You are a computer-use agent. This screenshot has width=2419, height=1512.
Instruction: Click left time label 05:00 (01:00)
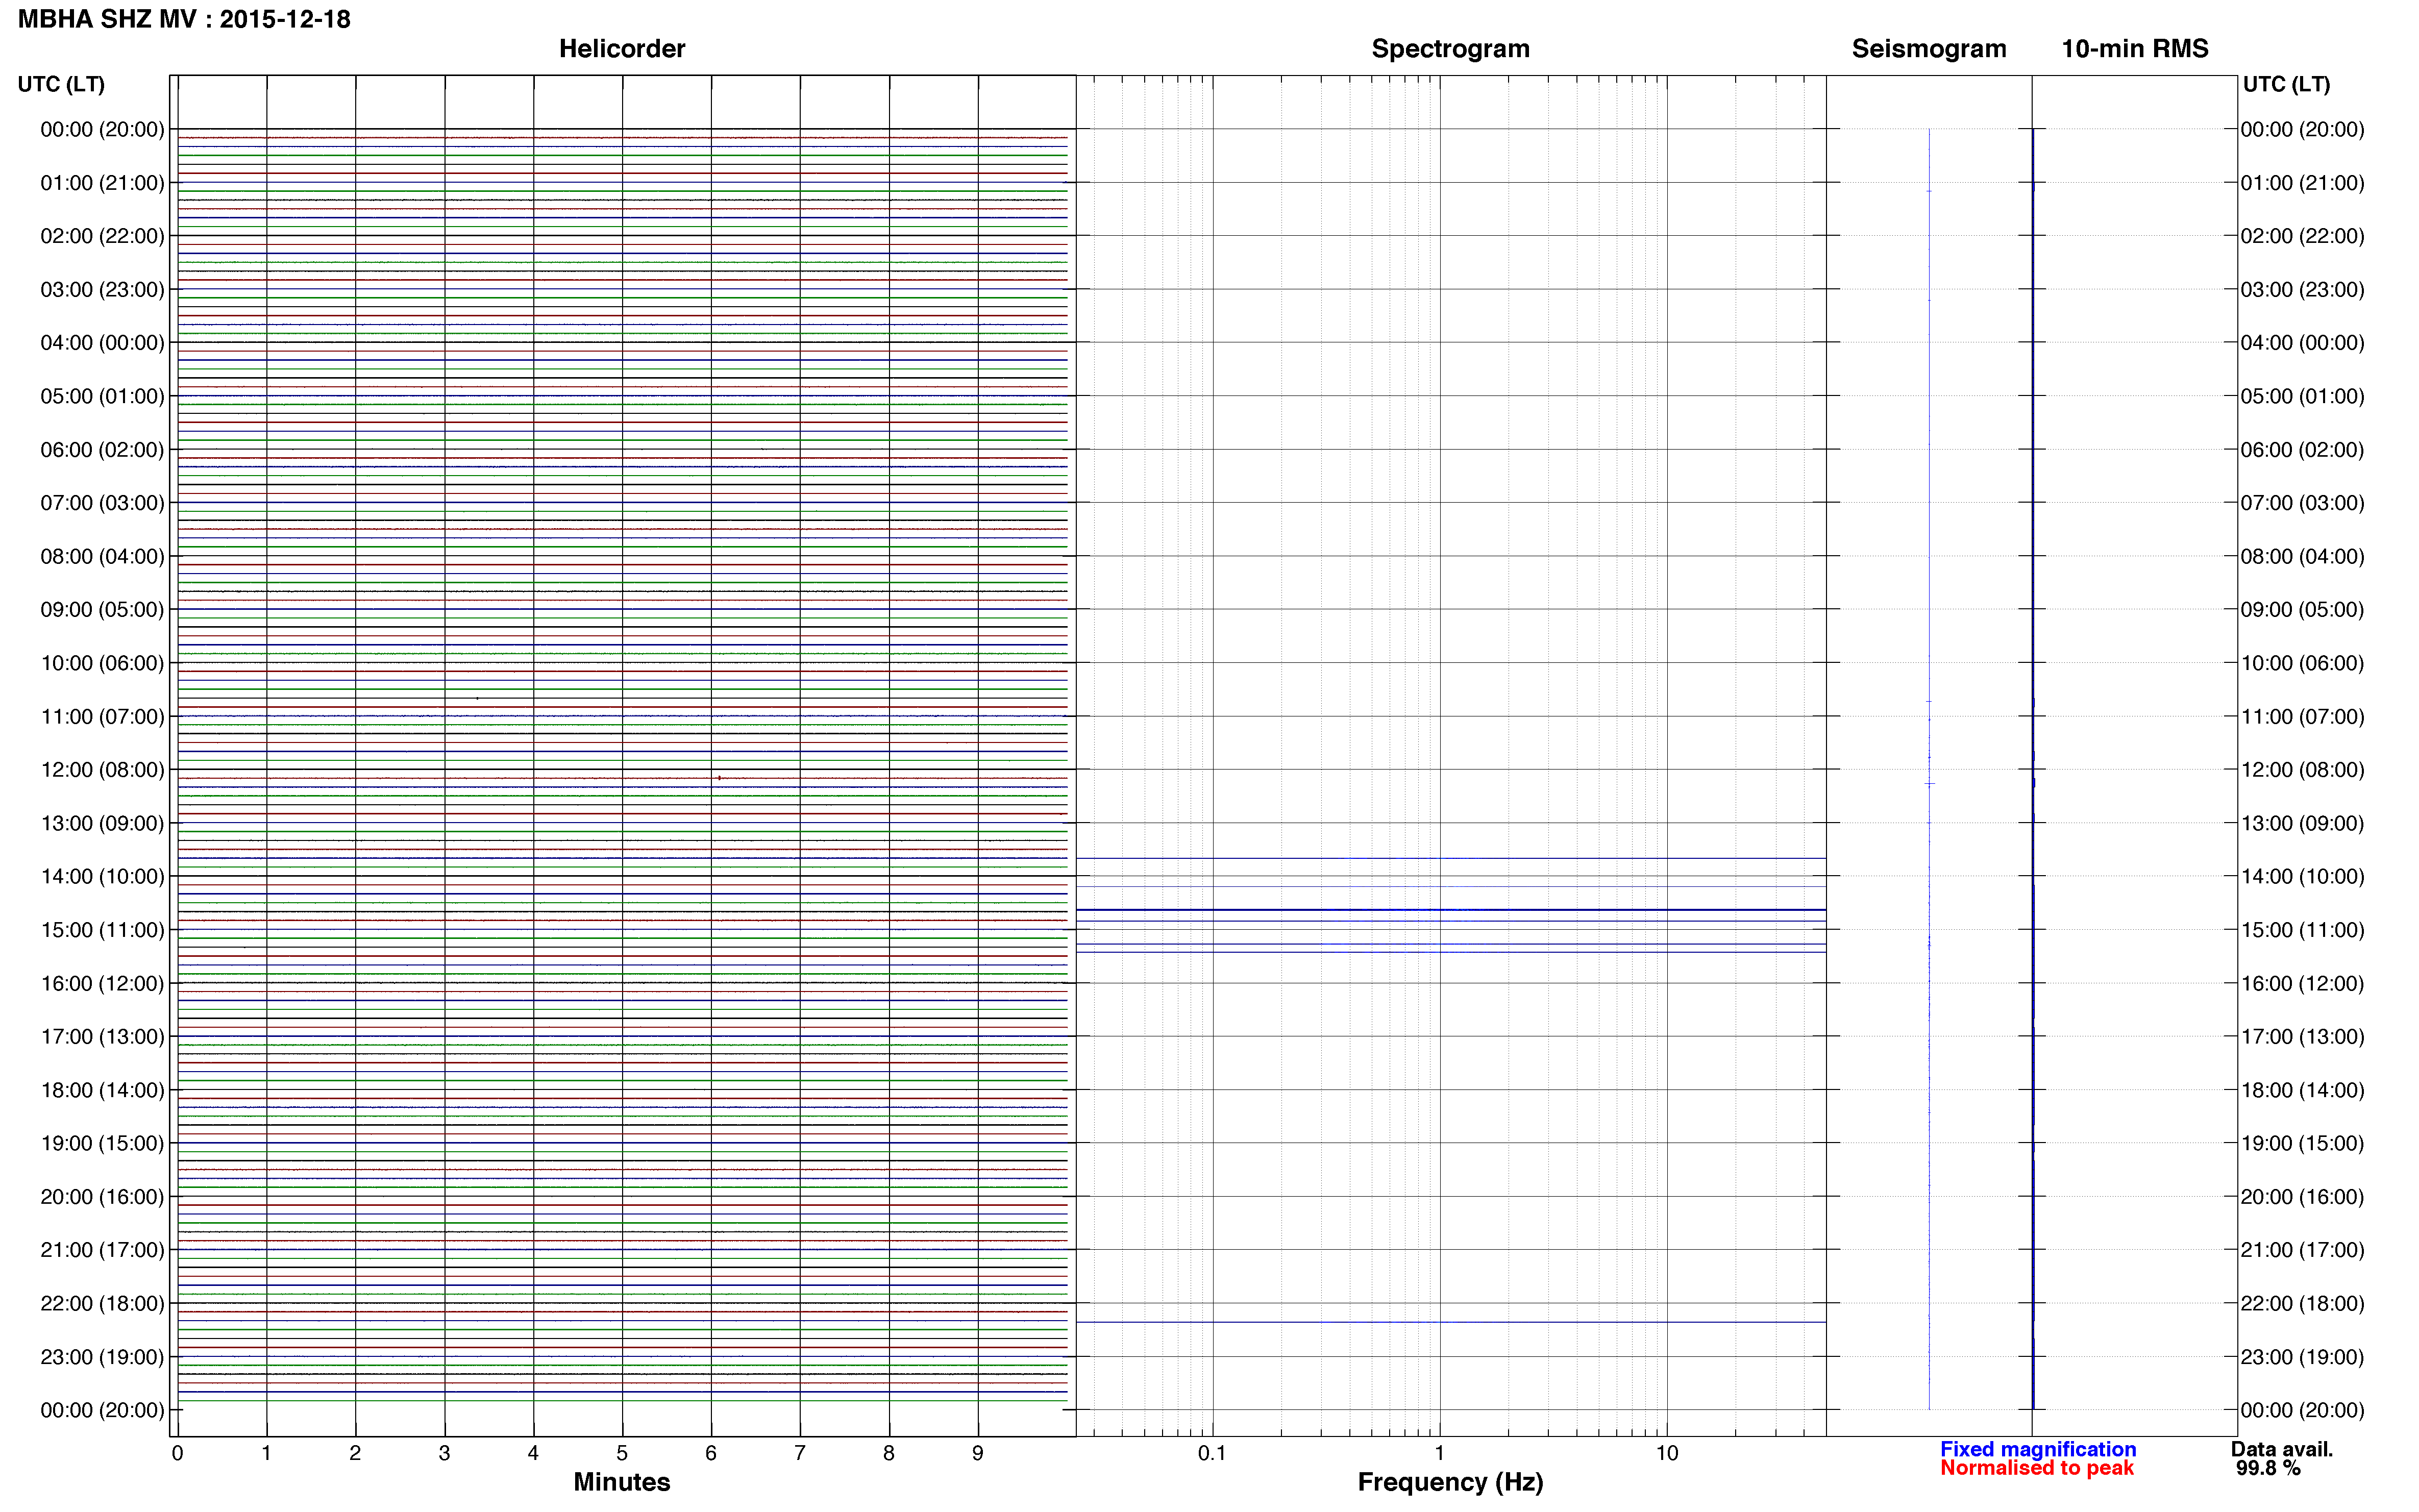102,396
